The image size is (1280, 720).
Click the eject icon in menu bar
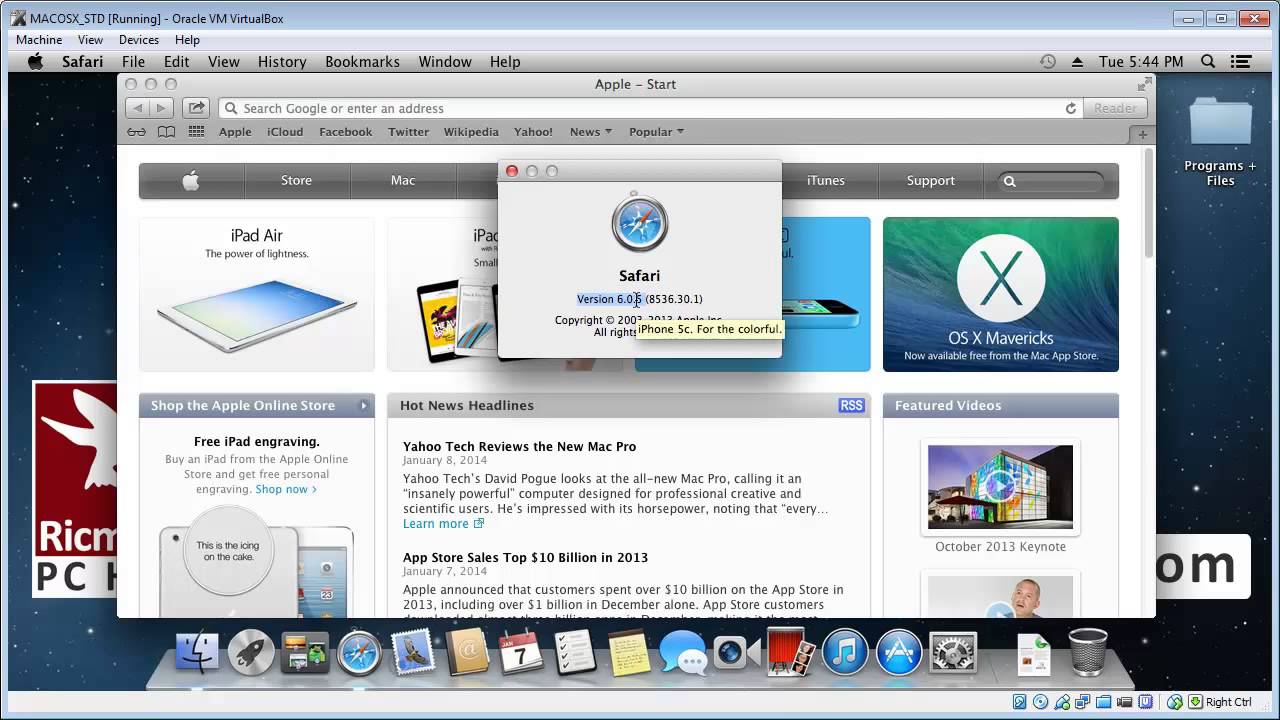[1077, 62]
